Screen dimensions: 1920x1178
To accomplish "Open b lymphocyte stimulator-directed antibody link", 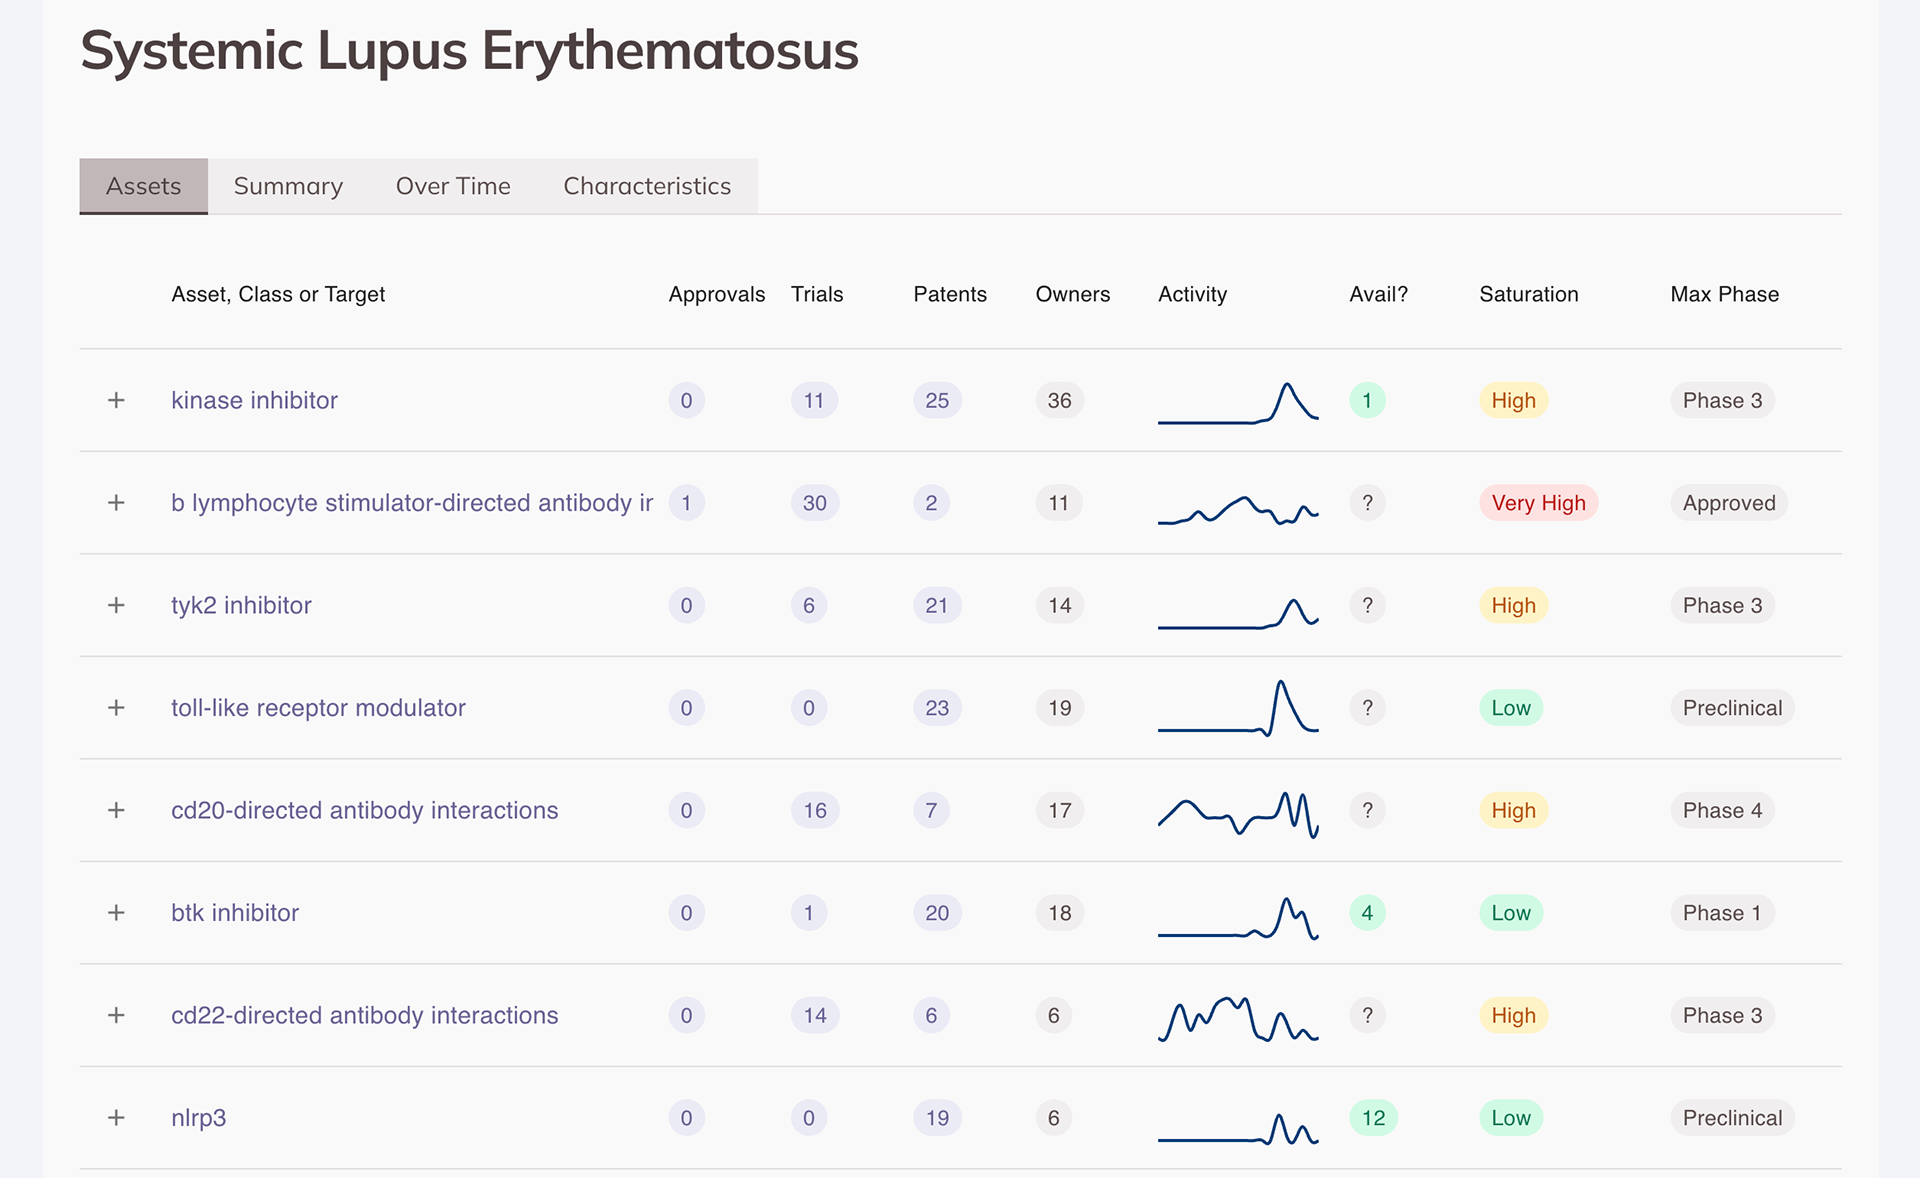I will 412,503.
